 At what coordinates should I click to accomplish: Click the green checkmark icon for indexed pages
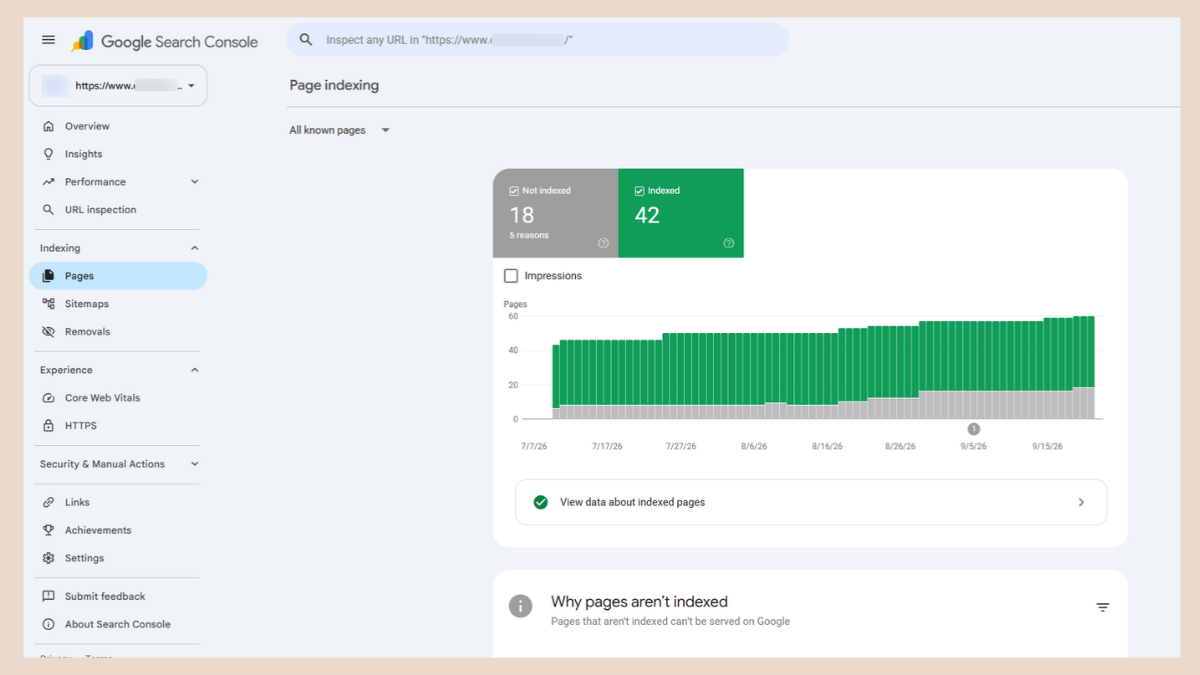pos(541,502)
